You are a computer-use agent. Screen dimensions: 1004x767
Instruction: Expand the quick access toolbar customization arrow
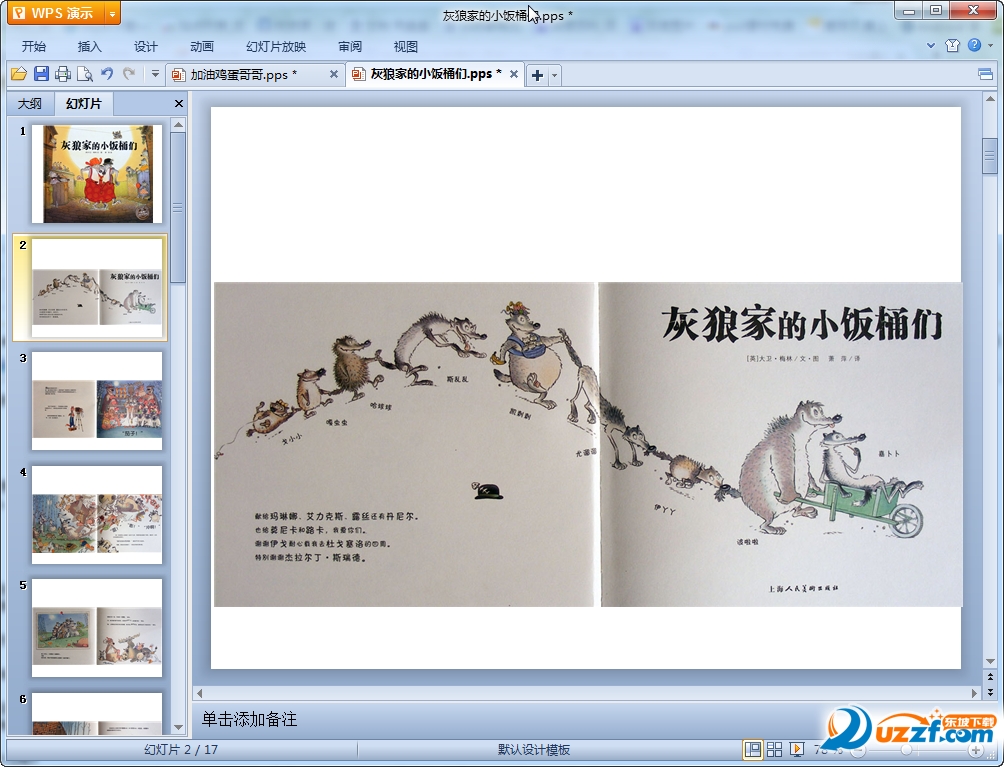155,74
